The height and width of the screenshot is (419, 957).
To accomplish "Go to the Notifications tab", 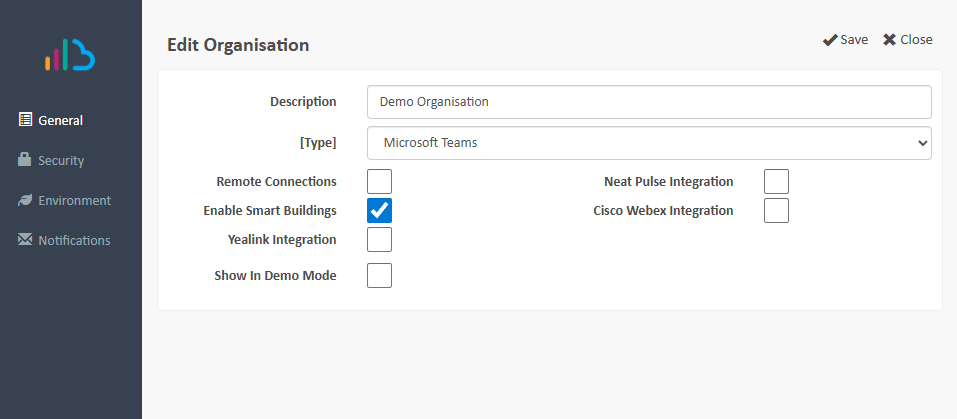I will click(74, 240).
